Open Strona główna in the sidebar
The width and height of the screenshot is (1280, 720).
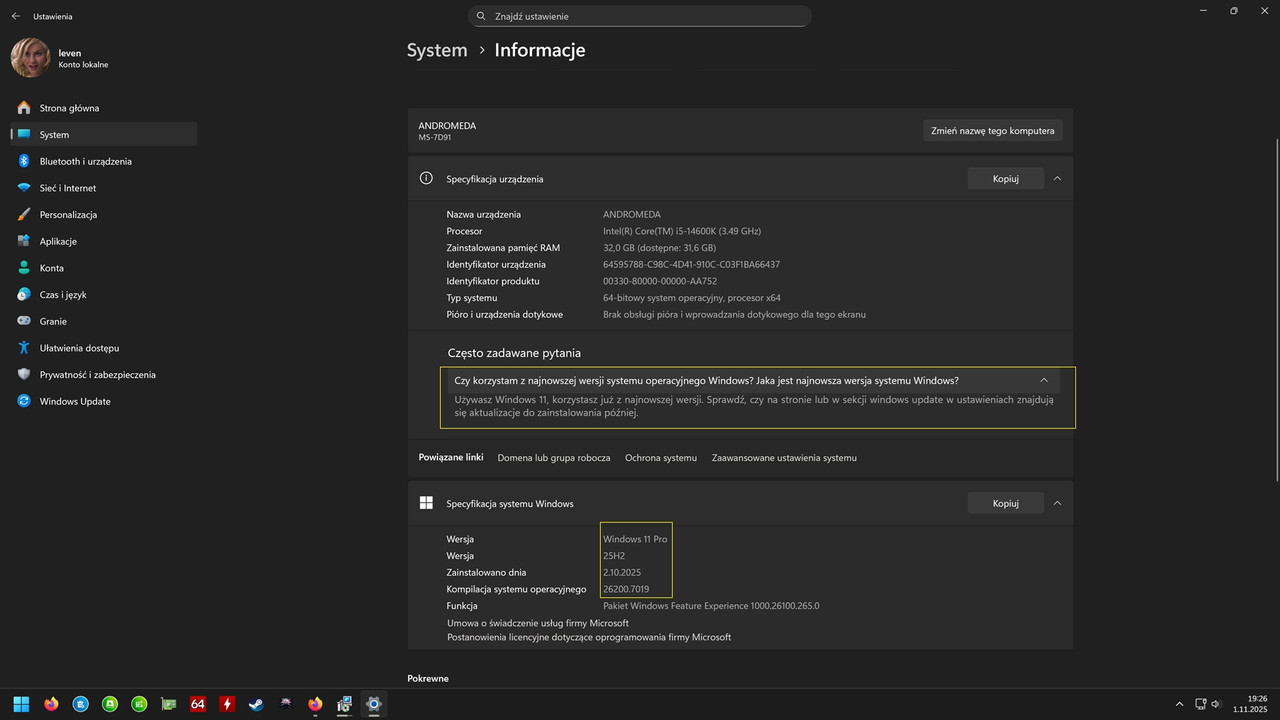click(104, 108)
